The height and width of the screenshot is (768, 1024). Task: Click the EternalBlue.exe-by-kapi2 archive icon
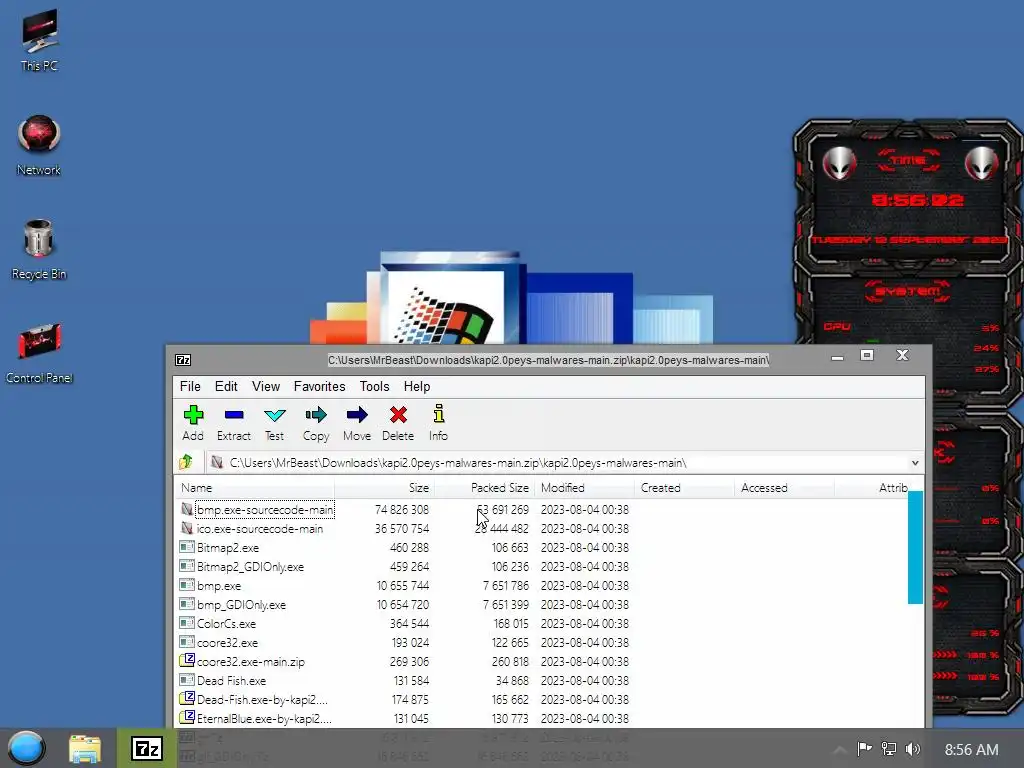(x=187, y=717)
